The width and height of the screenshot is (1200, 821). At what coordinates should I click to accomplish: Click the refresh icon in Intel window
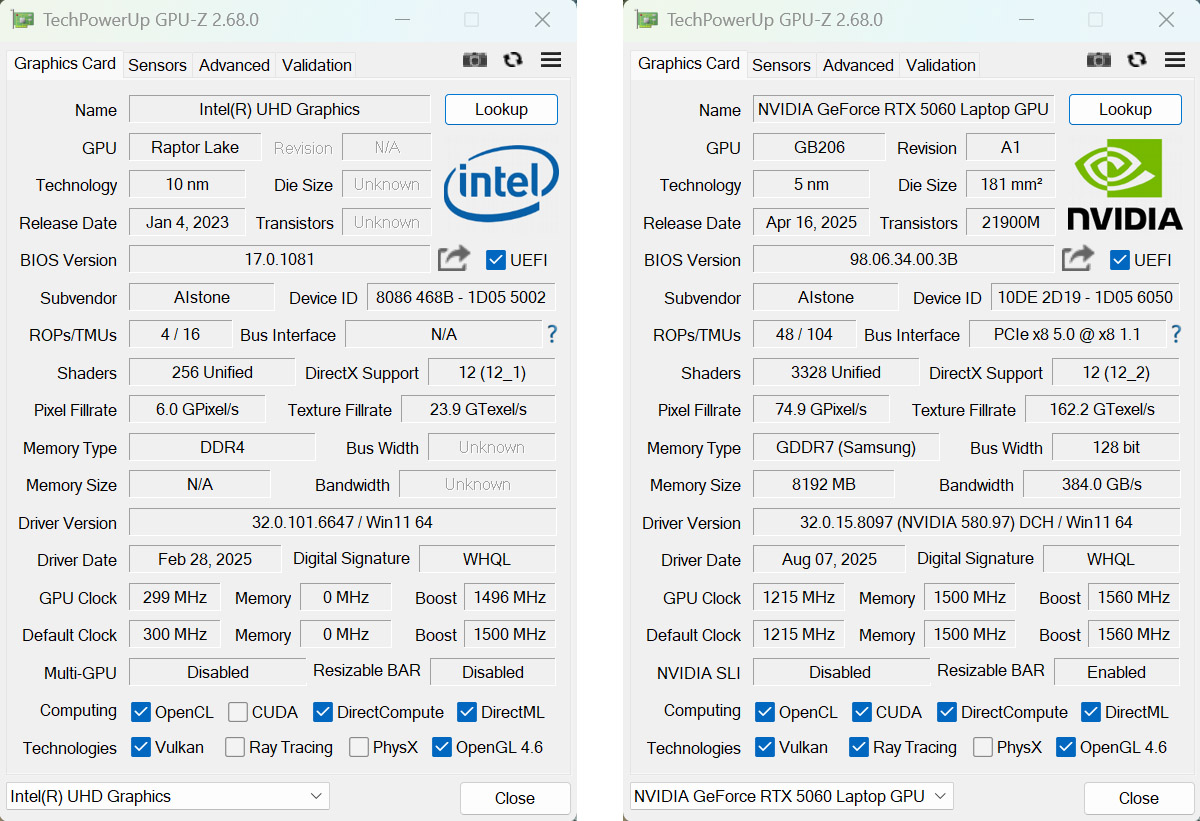pyautogui.click(x=513, y=60)
